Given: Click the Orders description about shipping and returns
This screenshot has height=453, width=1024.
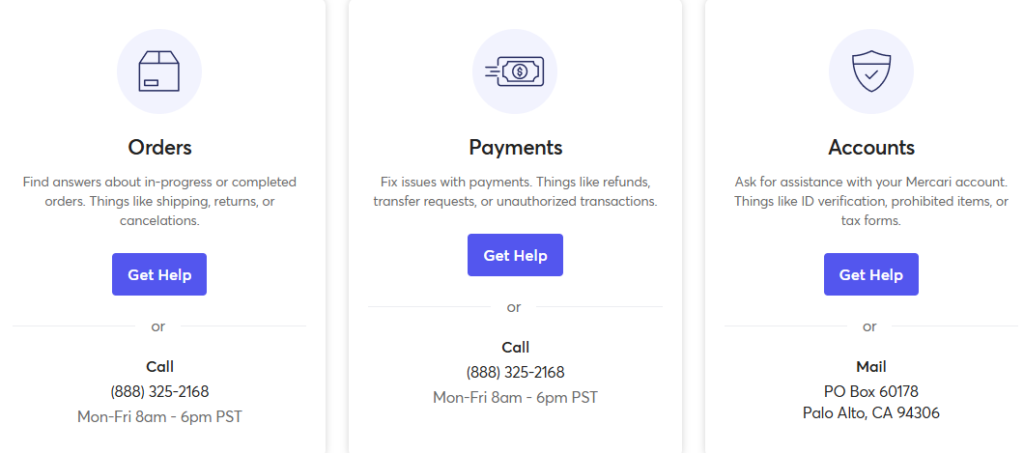Looking at the screenshot, I should pyautogui.click(x=159, y=201).
